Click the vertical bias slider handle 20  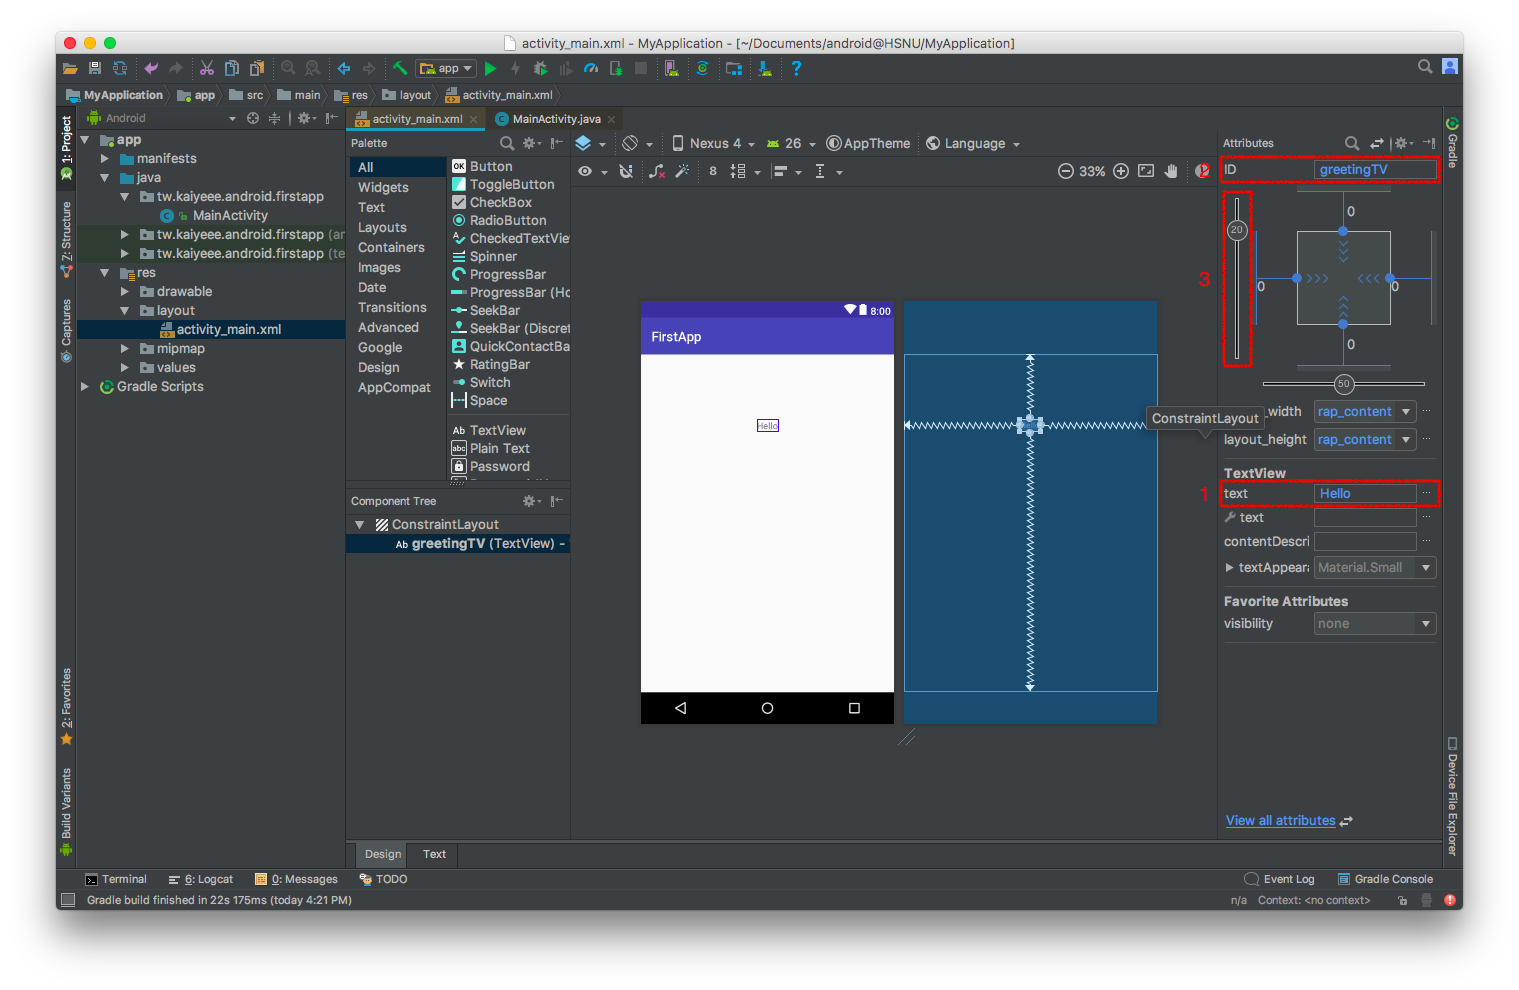tap(1237, 230)
